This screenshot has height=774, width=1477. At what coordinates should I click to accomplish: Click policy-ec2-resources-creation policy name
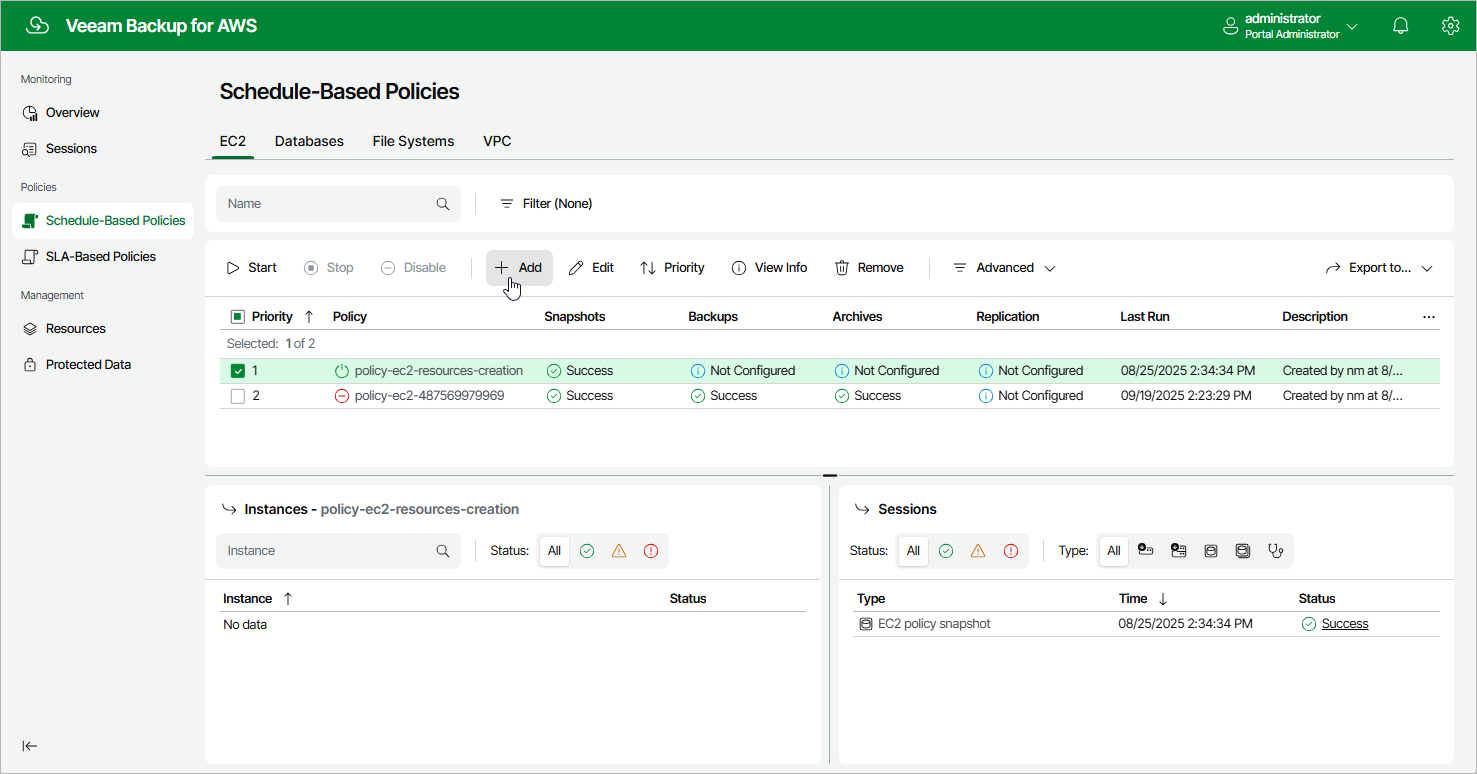pos(439,371)
